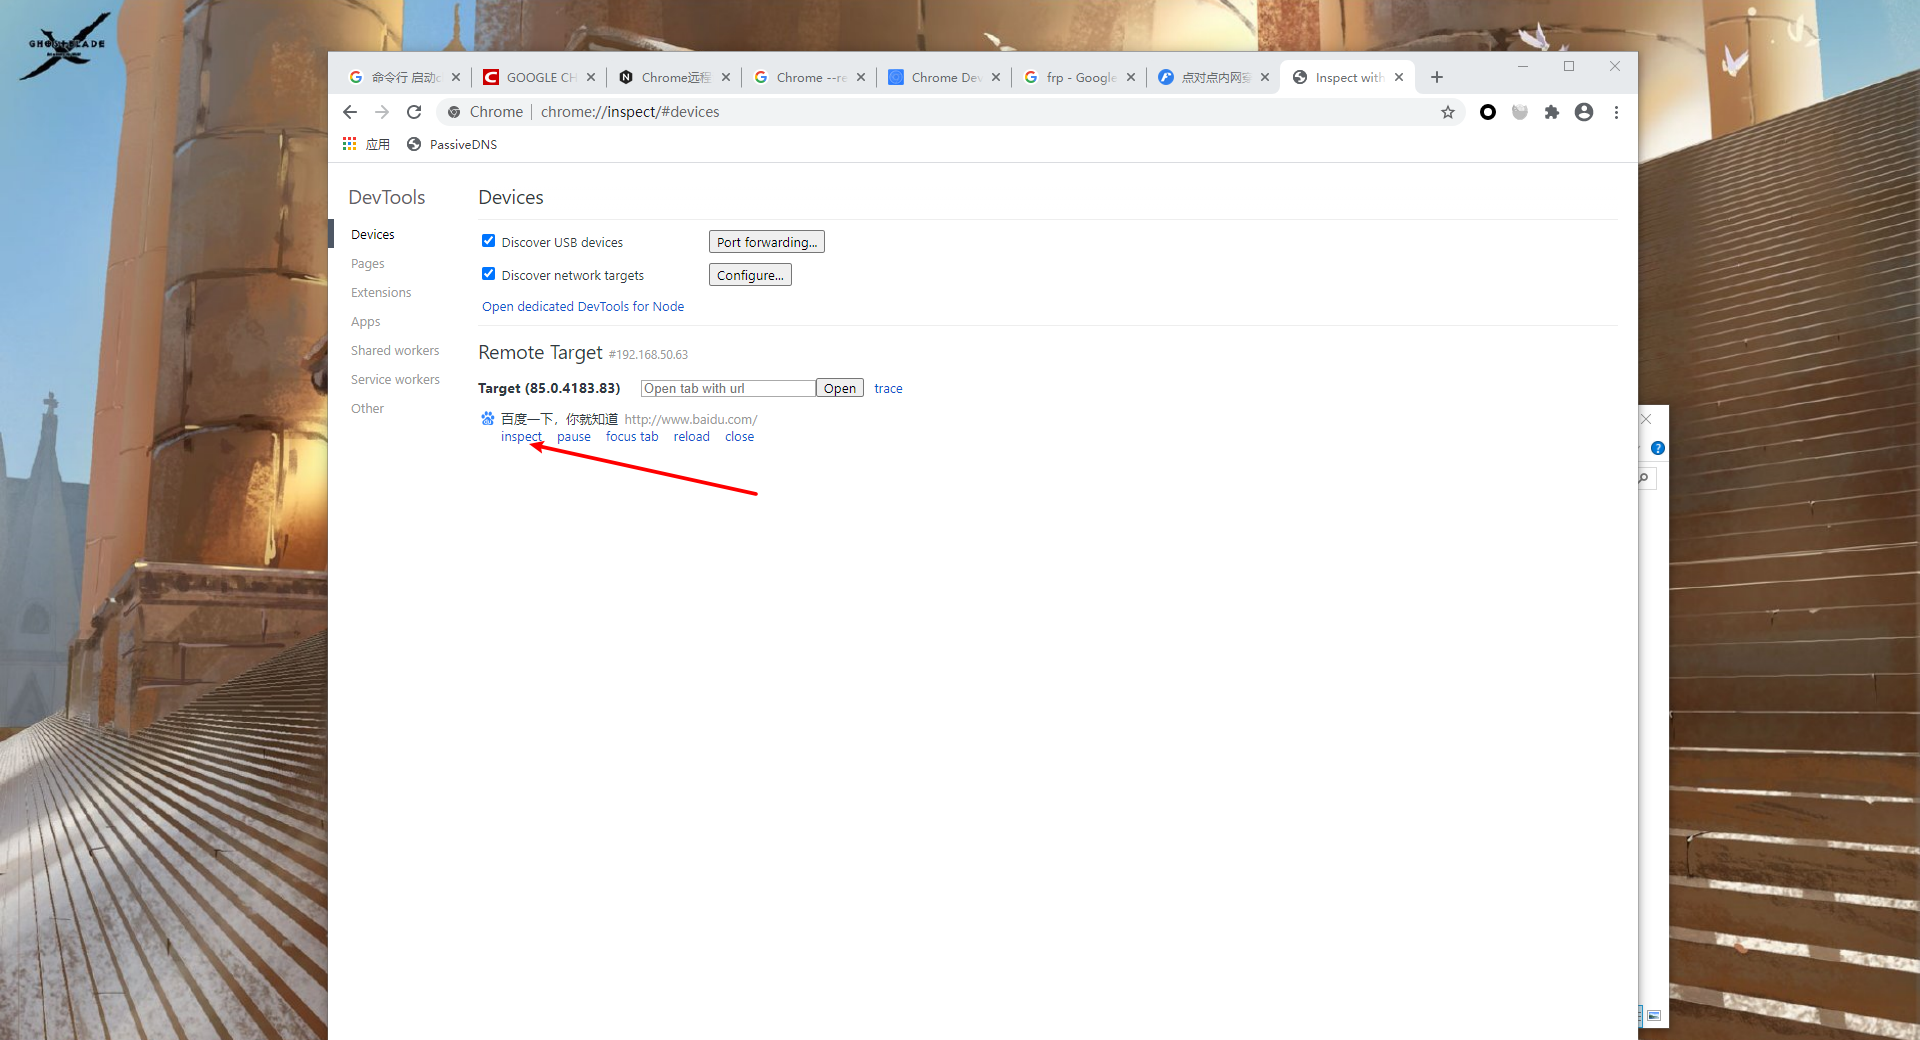Click inspect link for Baidu target
Image resolution: width=1920 pixels, height=1040 pixels.
(x=521, y=437)
